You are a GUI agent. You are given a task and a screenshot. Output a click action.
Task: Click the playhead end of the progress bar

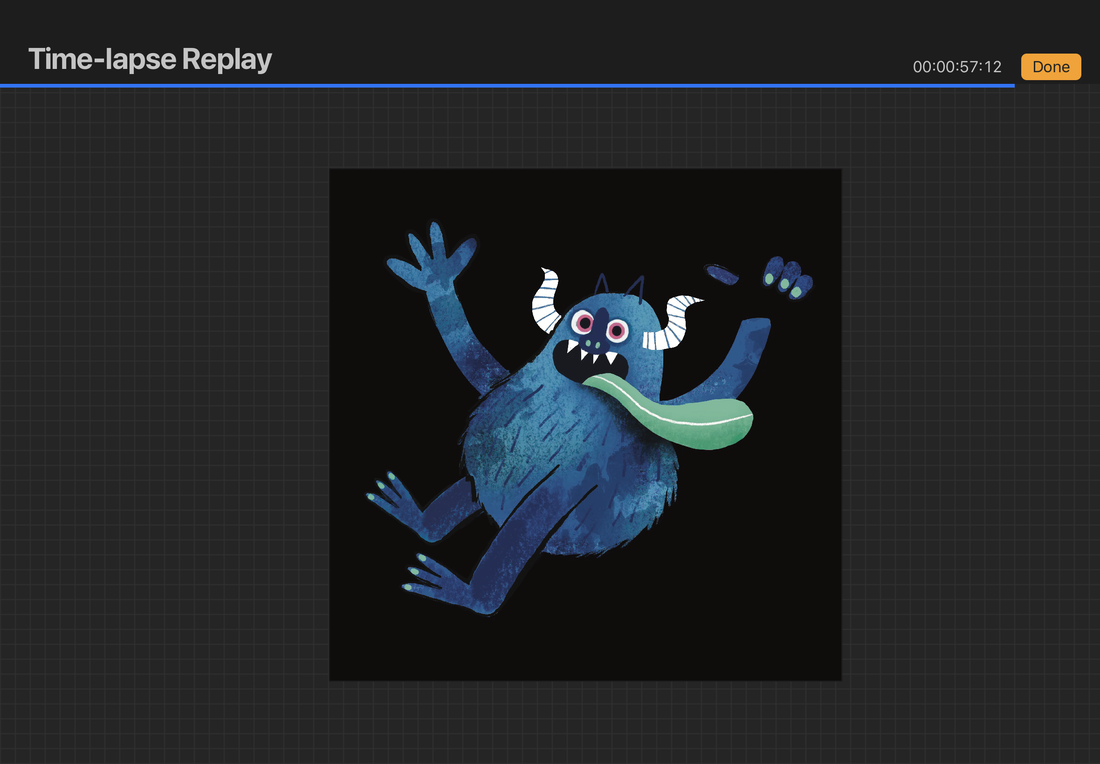click(x=1013, y=86)
